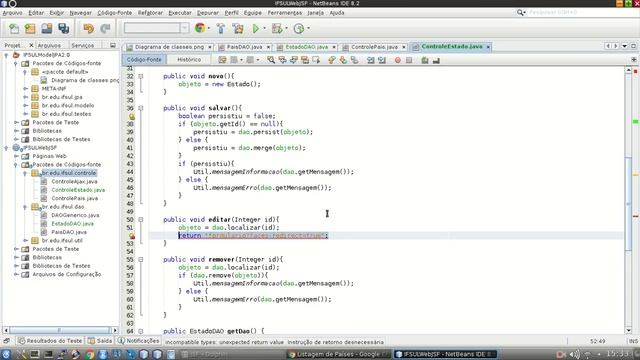Image resolution: width=640 pixels, height=360 pixels.
Task: Click the Clean and Build Project icon
Action: [x=238, y=28]
